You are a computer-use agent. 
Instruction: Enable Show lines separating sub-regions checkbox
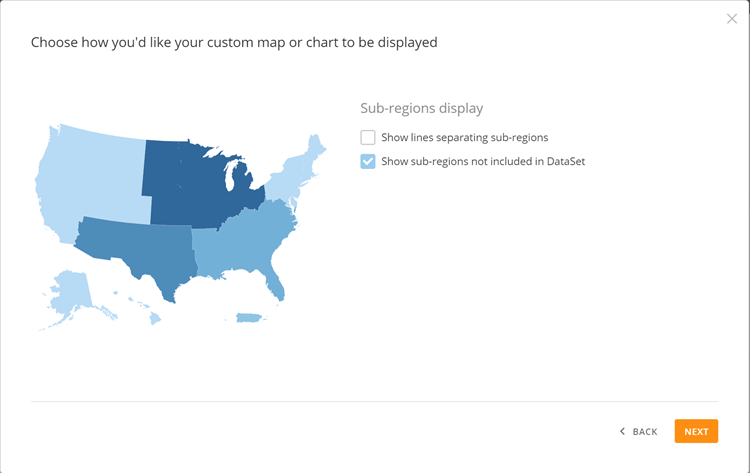368,137
